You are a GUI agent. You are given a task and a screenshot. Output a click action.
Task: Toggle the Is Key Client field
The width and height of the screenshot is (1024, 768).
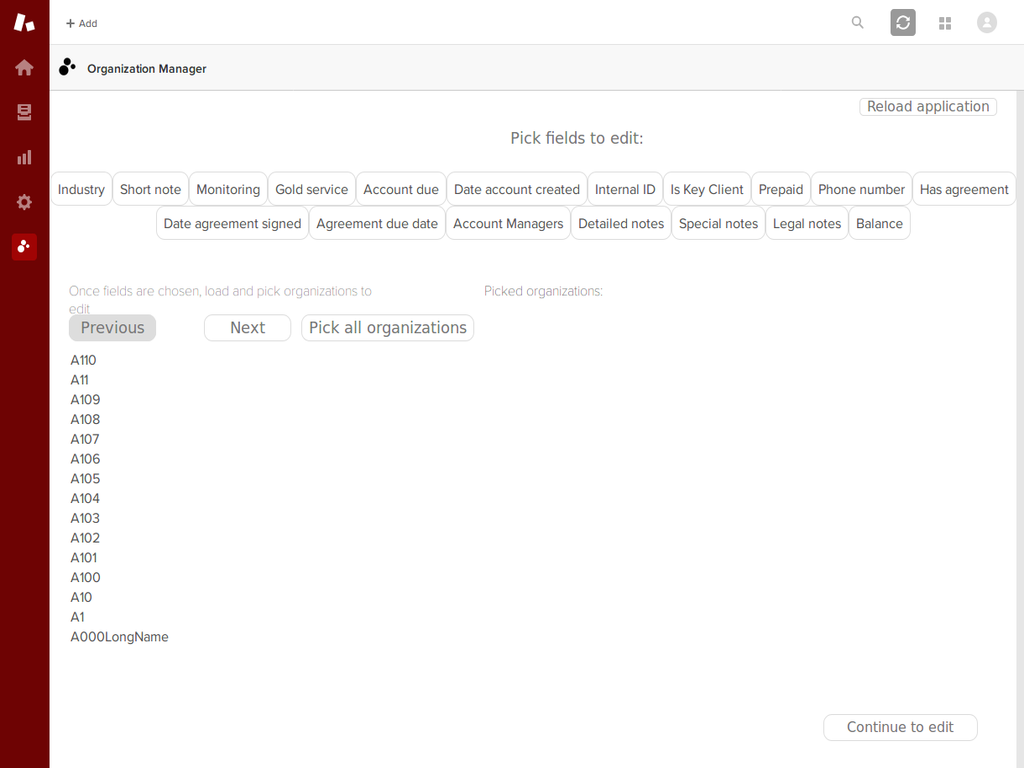tap(706, 189)
